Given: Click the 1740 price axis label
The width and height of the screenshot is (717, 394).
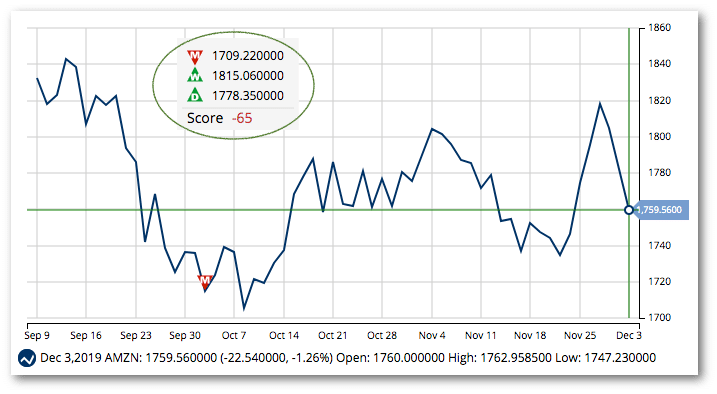Looking at the screenshot, I should pos(660,246).
